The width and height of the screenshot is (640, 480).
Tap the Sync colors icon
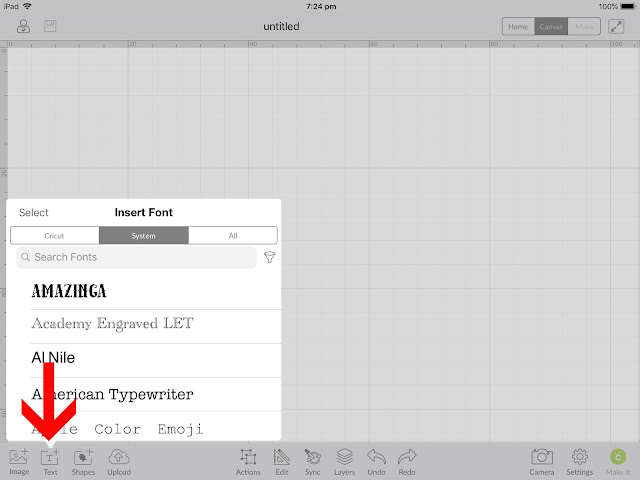click(x=313, y=462)
